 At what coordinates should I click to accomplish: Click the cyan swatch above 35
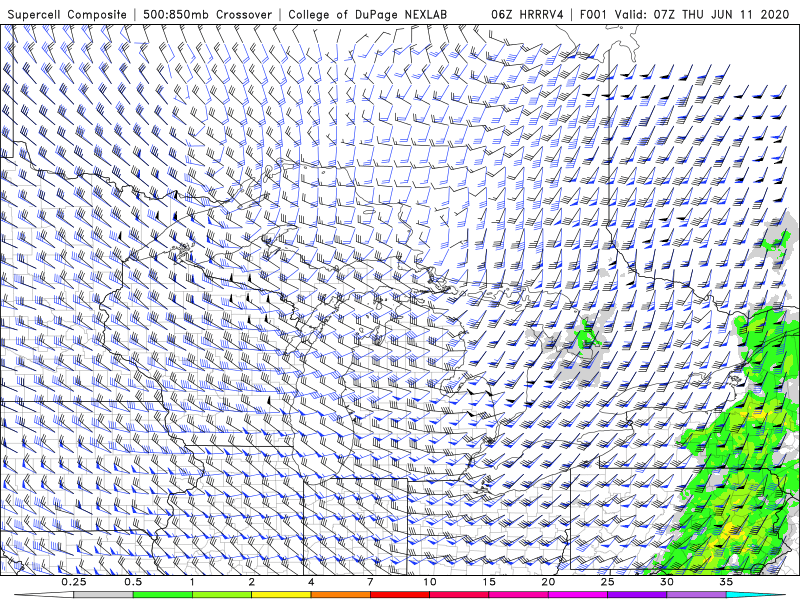click(755, 595)
